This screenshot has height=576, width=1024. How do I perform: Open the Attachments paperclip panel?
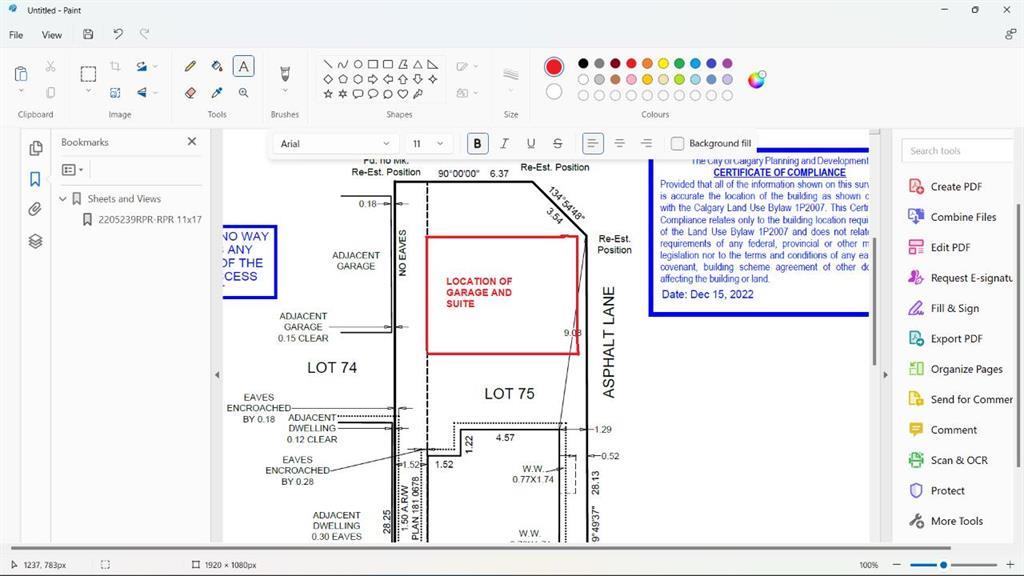35,210
